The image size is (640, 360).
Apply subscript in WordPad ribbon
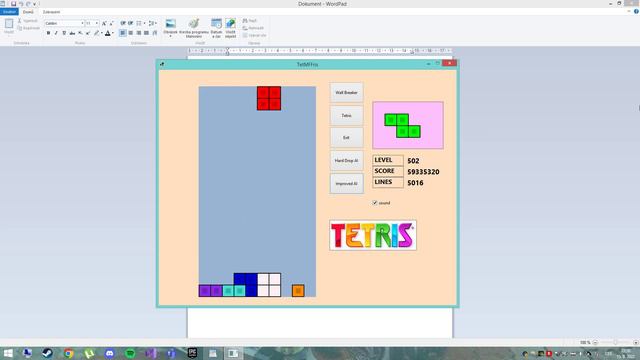tap(80, 33)
